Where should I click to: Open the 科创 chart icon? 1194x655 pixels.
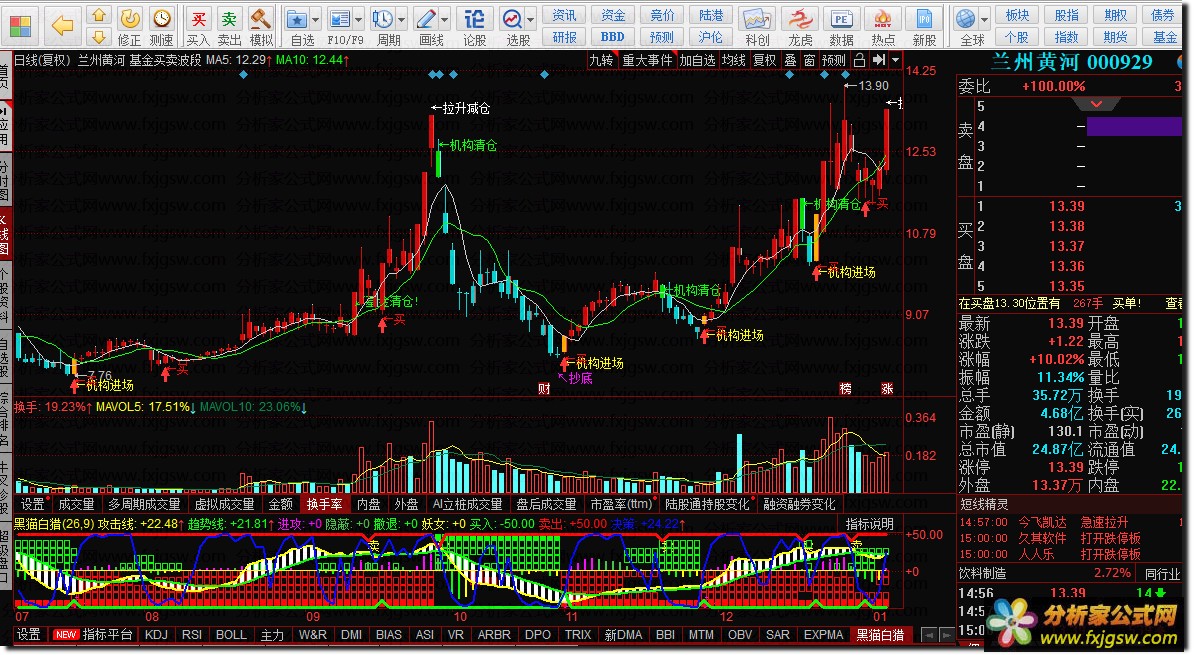[757, 18]
